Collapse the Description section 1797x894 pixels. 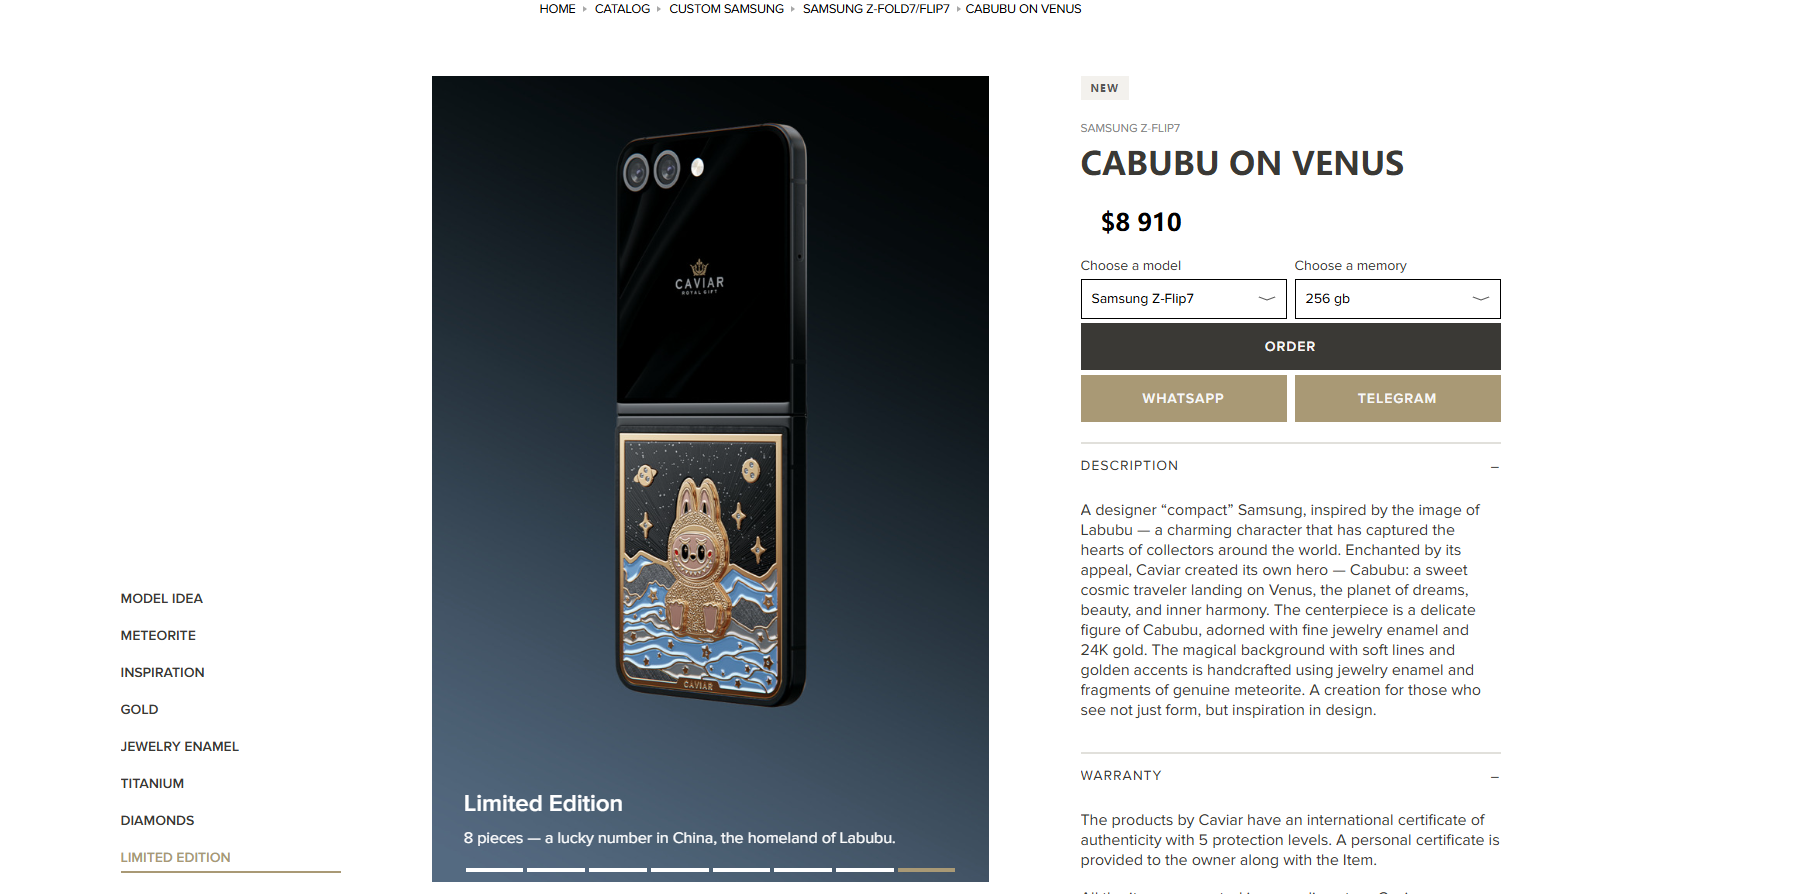tap(1494, 466)
